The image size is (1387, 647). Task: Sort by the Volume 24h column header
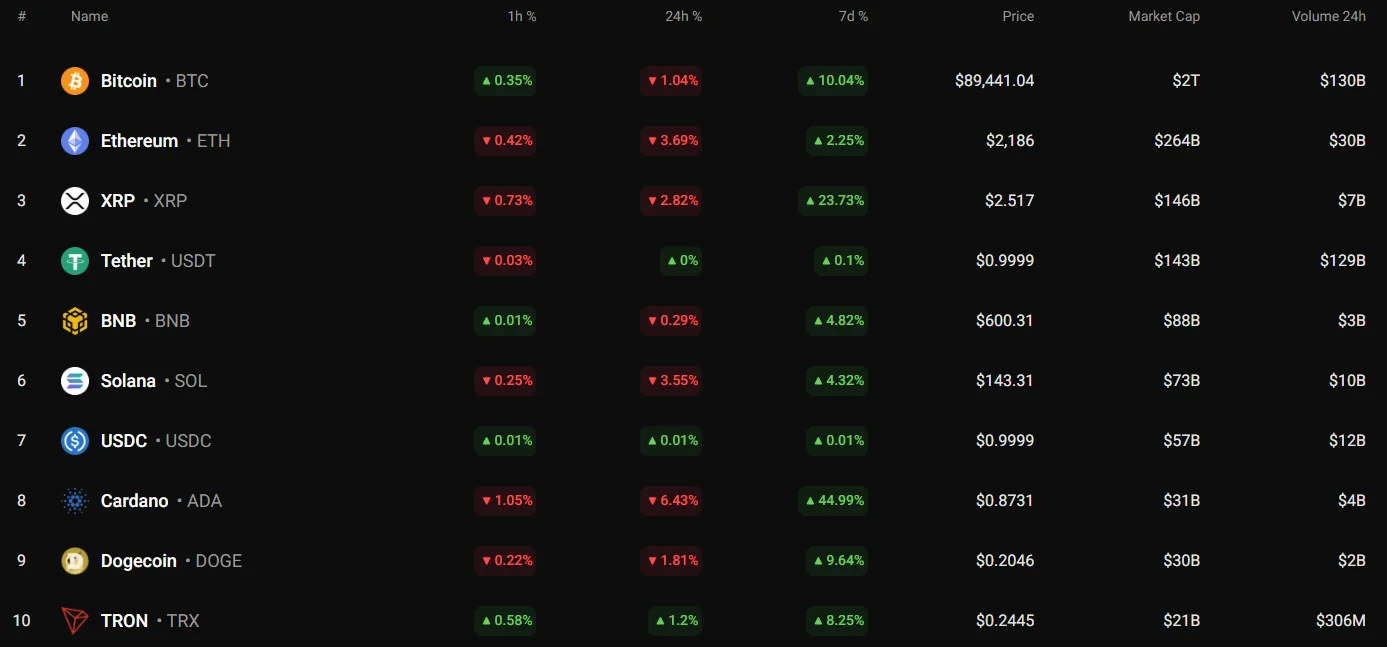(1328, 16)
